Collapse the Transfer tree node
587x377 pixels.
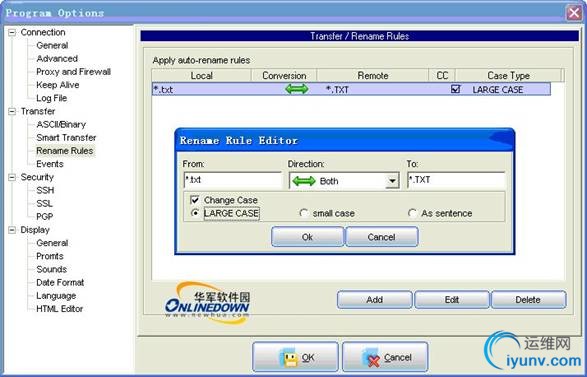[12, 112]
